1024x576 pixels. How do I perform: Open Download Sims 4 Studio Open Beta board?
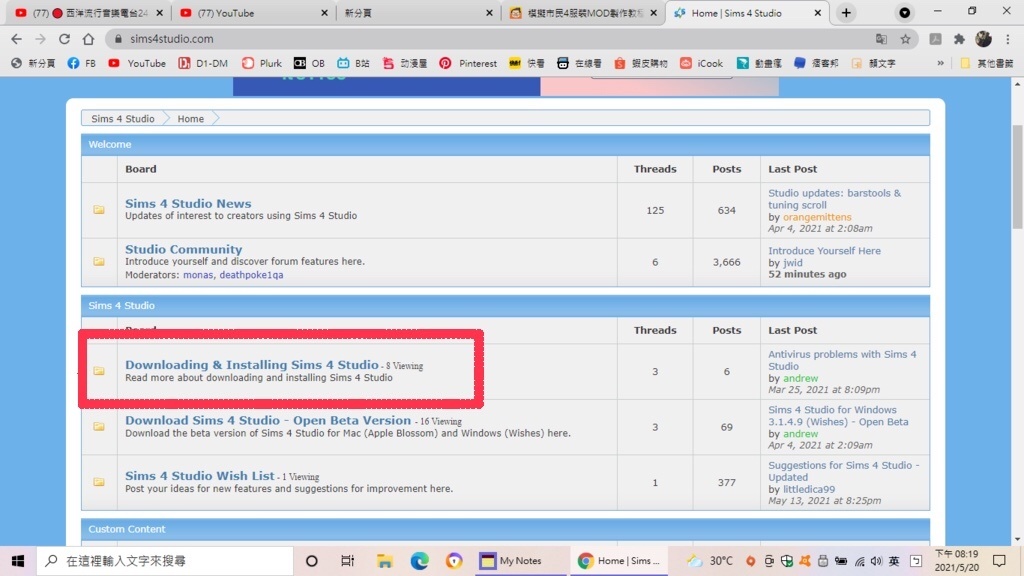pyautogui.click(x=268, y=421)
